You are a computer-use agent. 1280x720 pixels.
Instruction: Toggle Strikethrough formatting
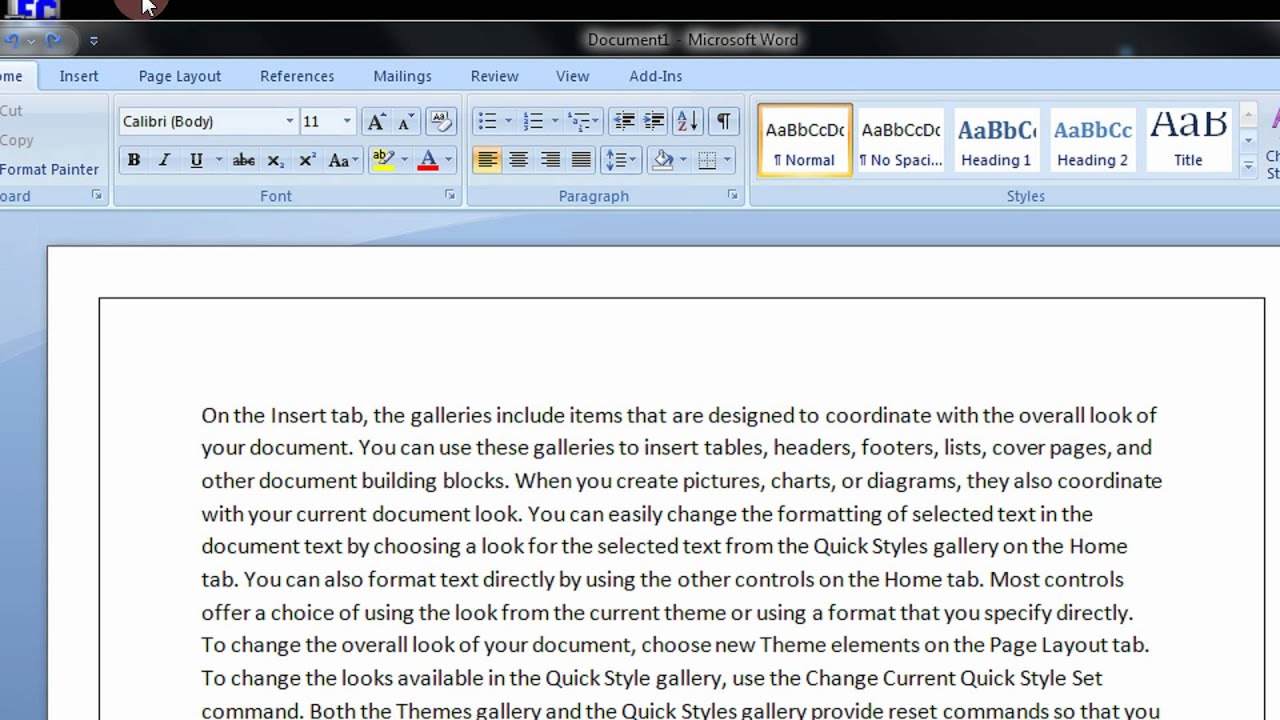coord(243,160)
